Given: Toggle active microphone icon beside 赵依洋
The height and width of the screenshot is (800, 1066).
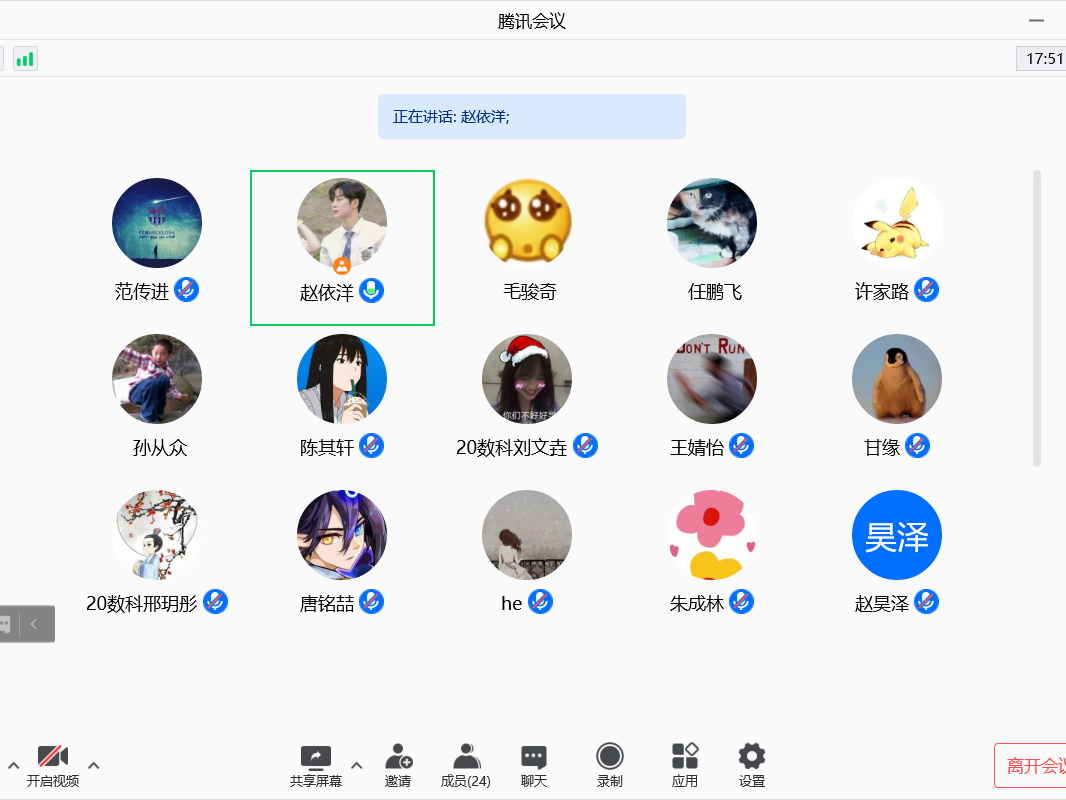Looking at the screenshot, I should click(372, 291).
